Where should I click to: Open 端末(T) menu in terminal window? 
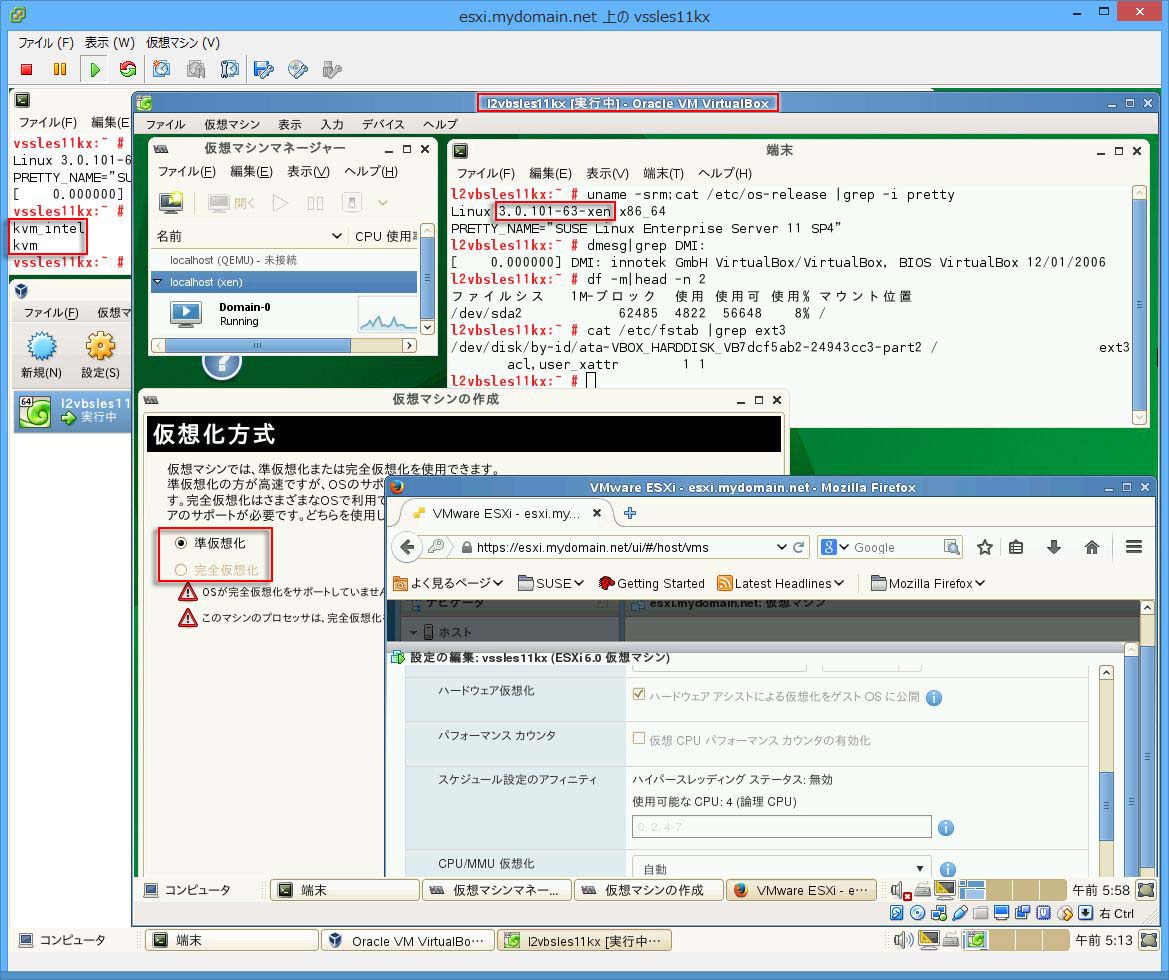point(664,173)
